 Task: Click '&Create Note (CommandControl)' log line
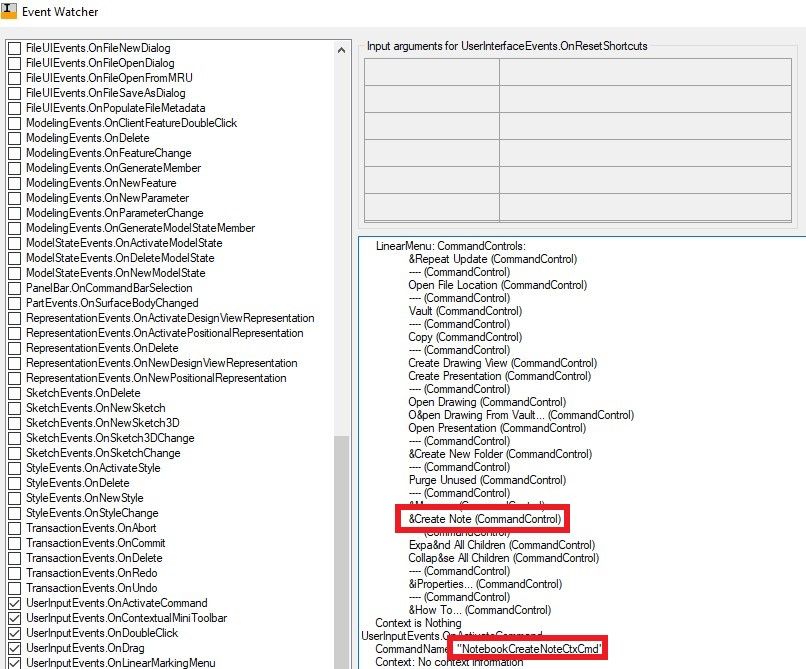(x=484, y=519)
